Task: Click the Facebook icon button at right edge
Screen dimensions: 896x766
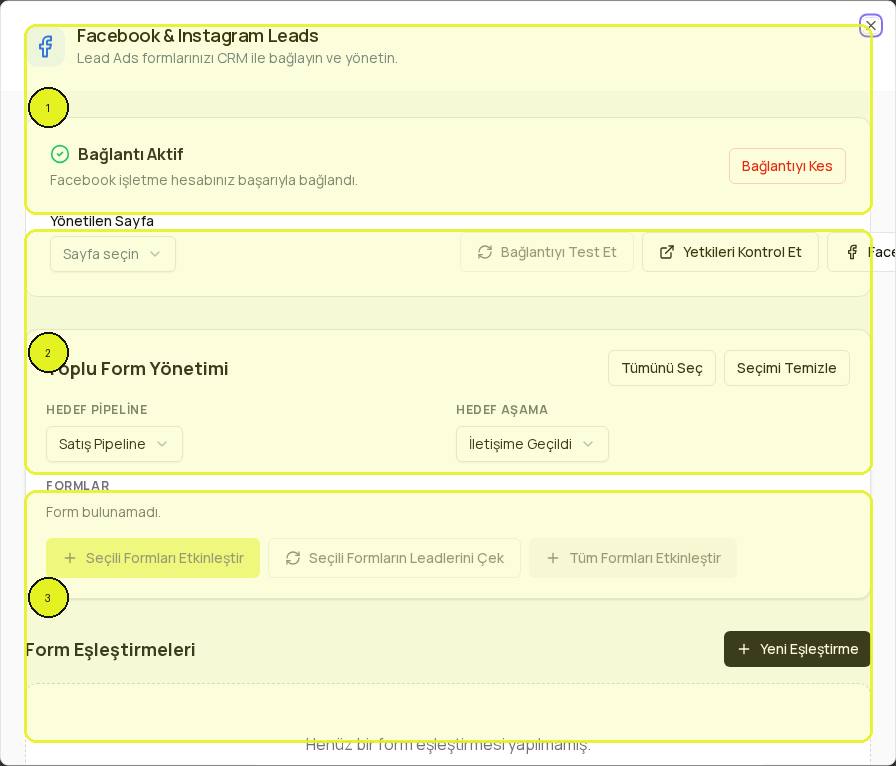Action: (862, 252)
